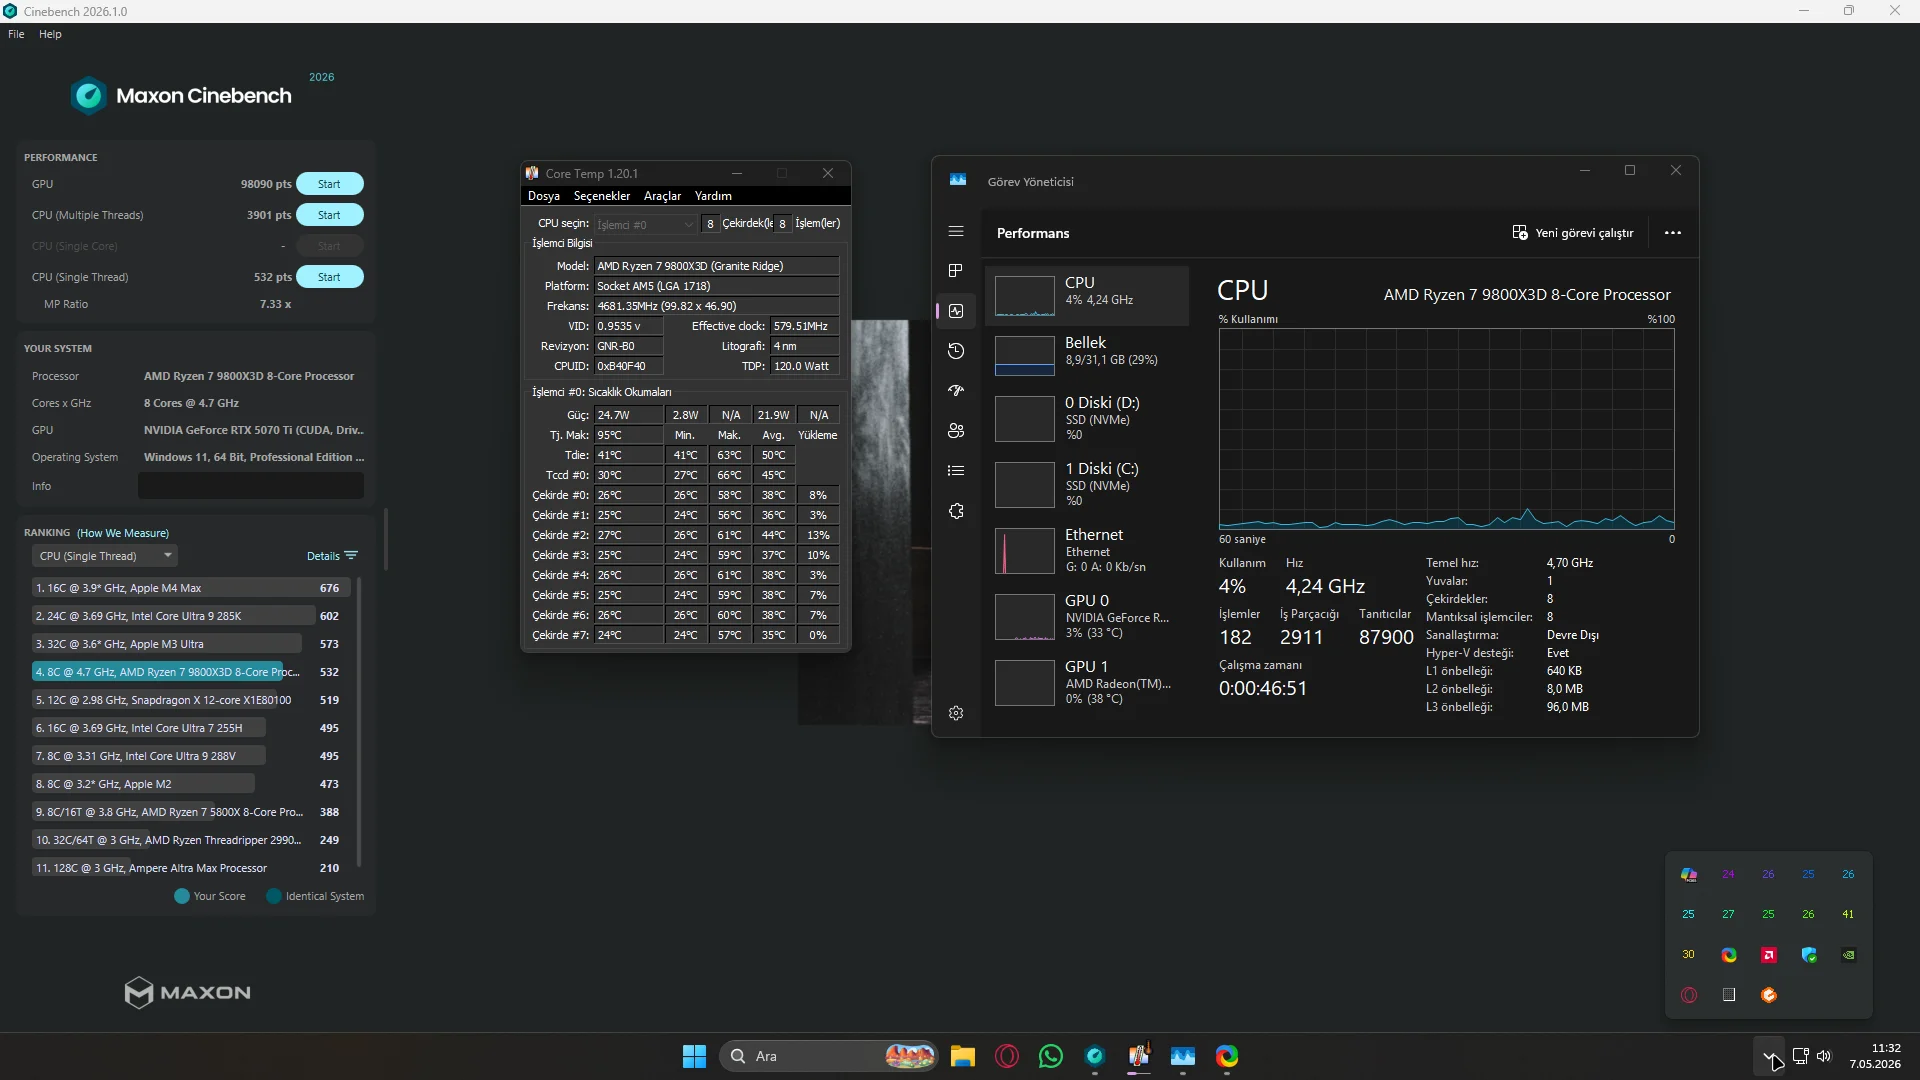The height and width of the screenshot is (1080, 1920).
Task: Expand CPU seçin İşlemci #0 dropdown
Action: point(645,224)
